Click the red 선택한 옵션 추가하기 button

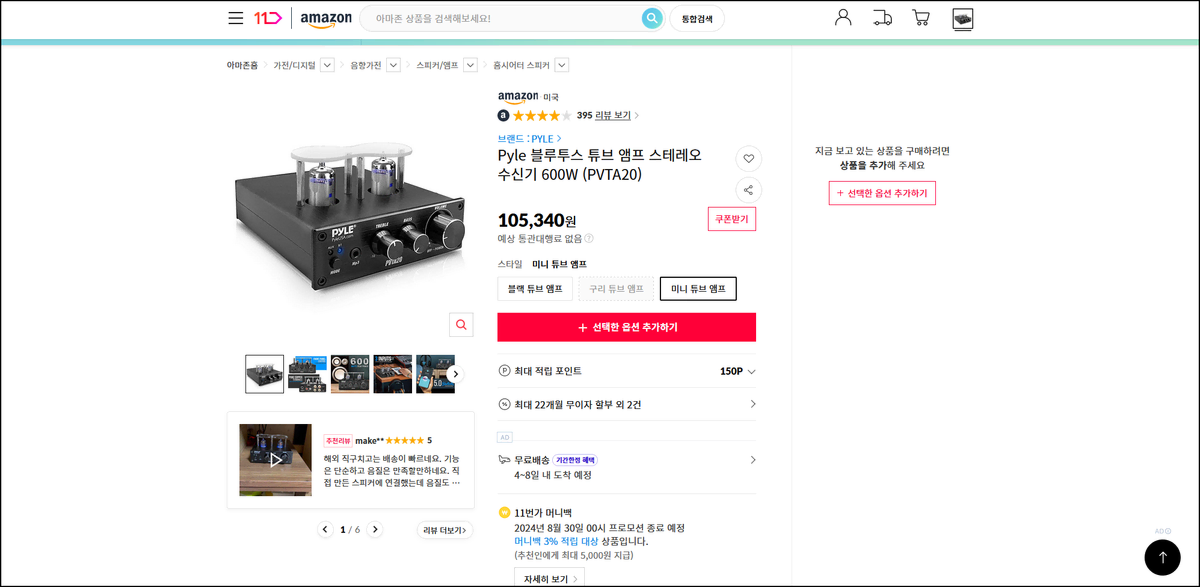pyautogui.click(x=627, y=327)
